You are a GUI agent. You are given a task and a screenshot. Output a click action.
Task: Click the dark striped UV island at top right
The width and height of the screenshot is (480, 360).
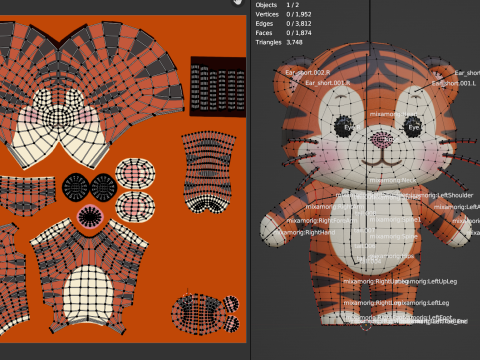click(x=218, y=87)
